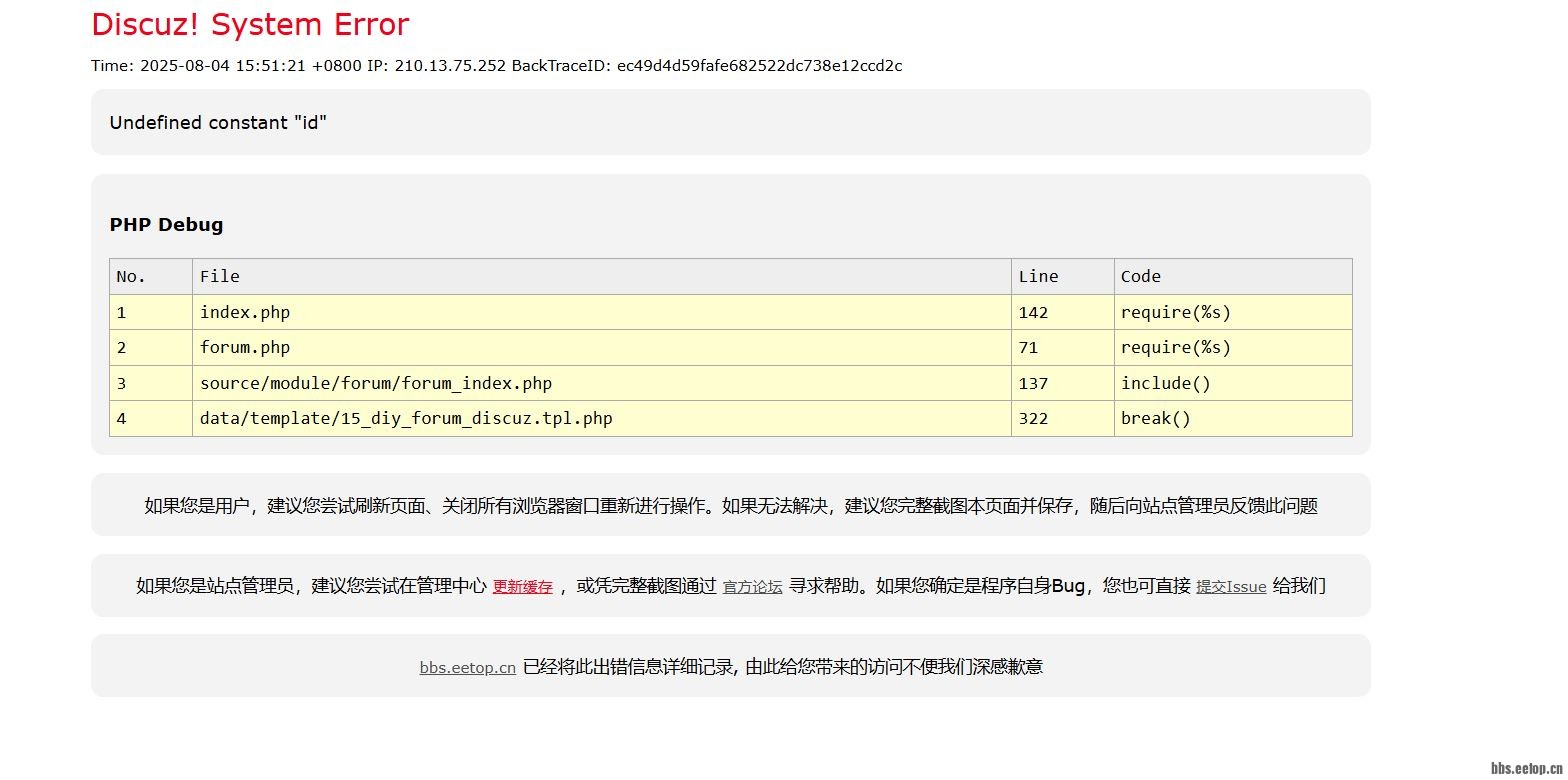Click the user advice paragraph 如果您是用户
The image size is (1568, 780).
731,506
